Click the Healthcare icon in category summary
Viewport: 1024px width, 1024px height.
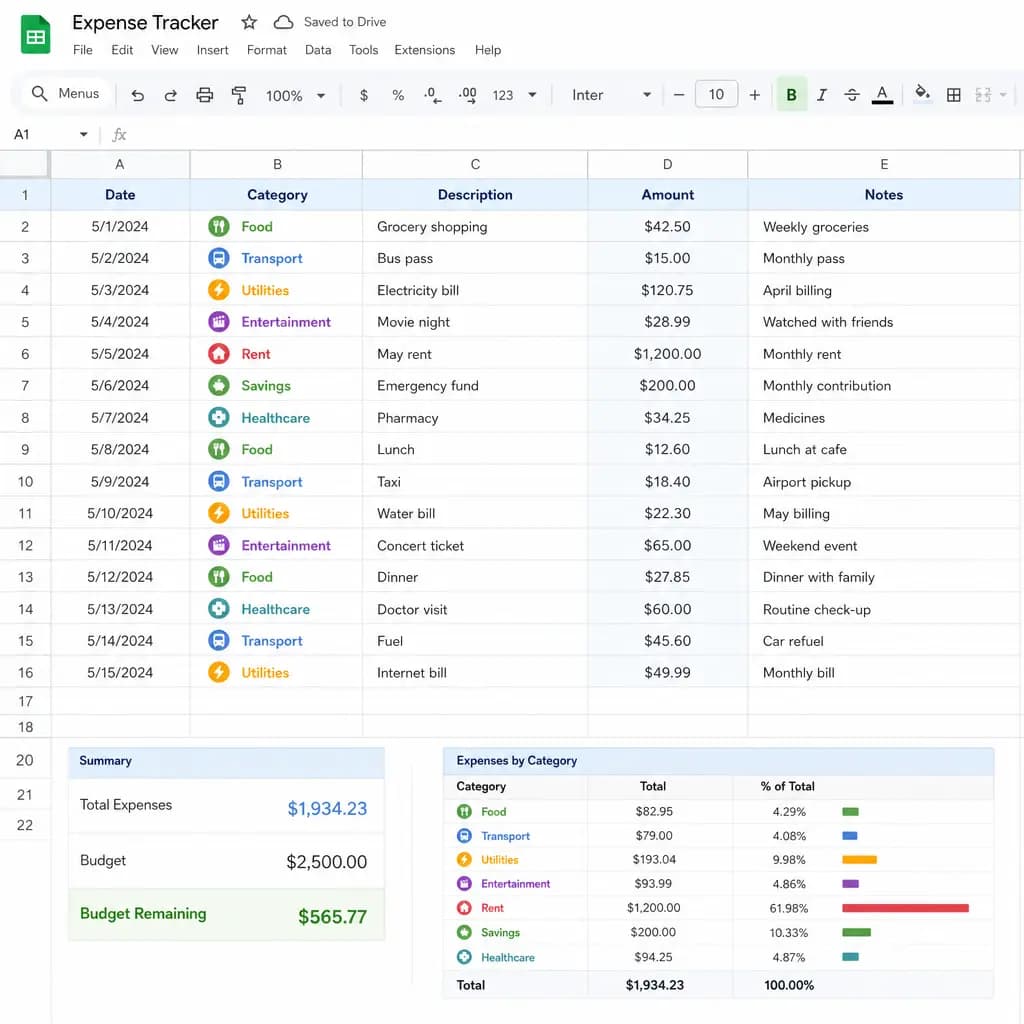(464, 957)
